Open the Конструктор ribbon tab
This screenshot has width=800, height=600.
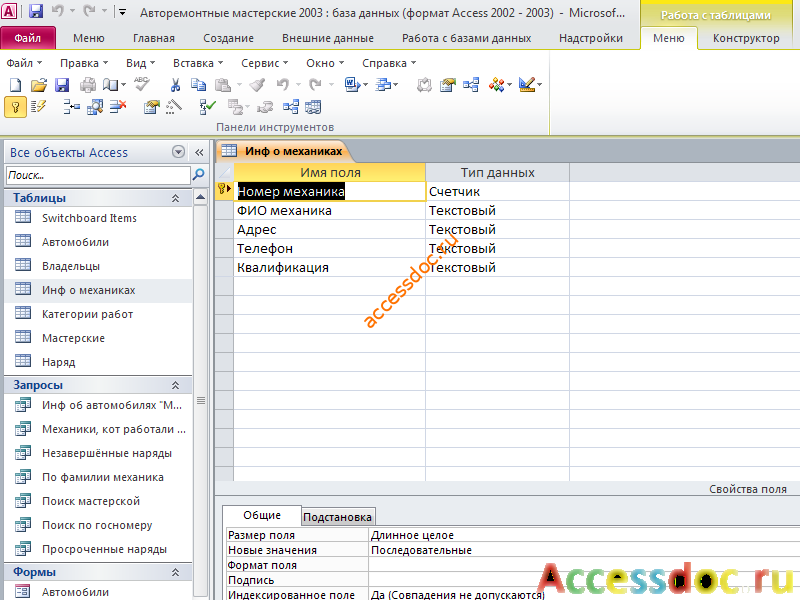[746, 38]
